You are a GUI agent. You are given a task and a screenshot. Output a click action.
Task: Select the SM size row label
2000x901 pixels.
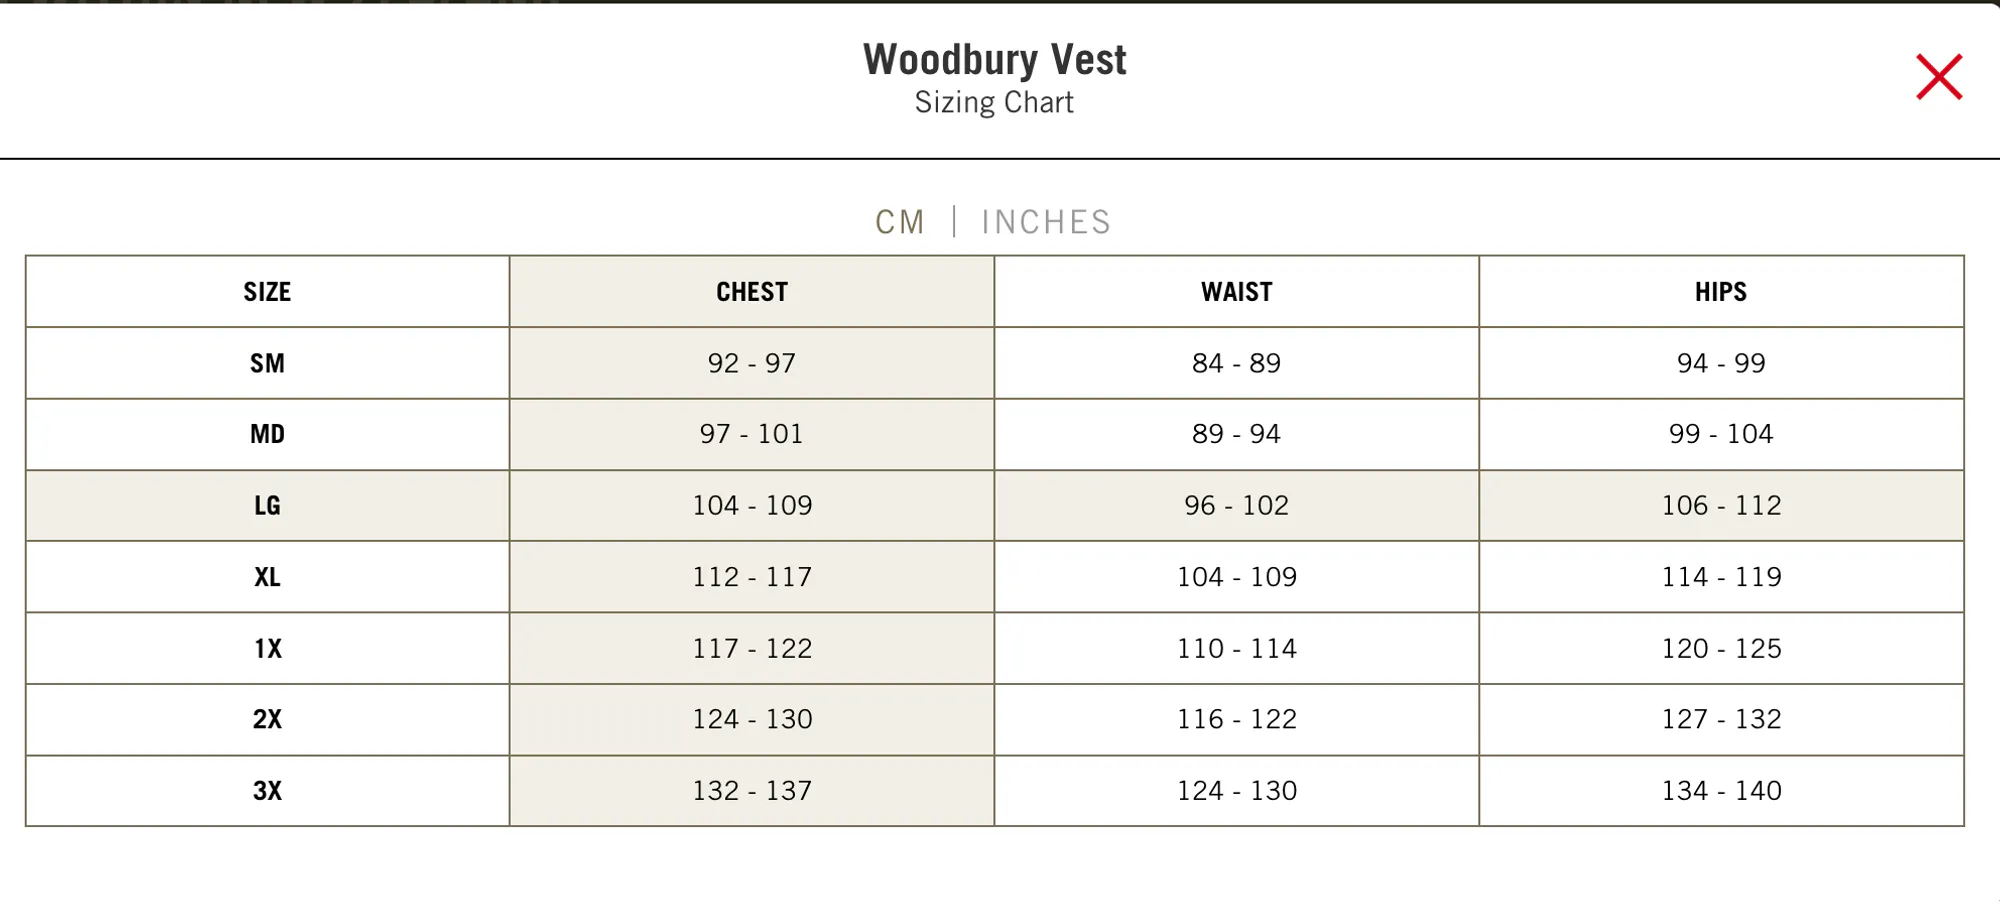(x=267, y=363)
